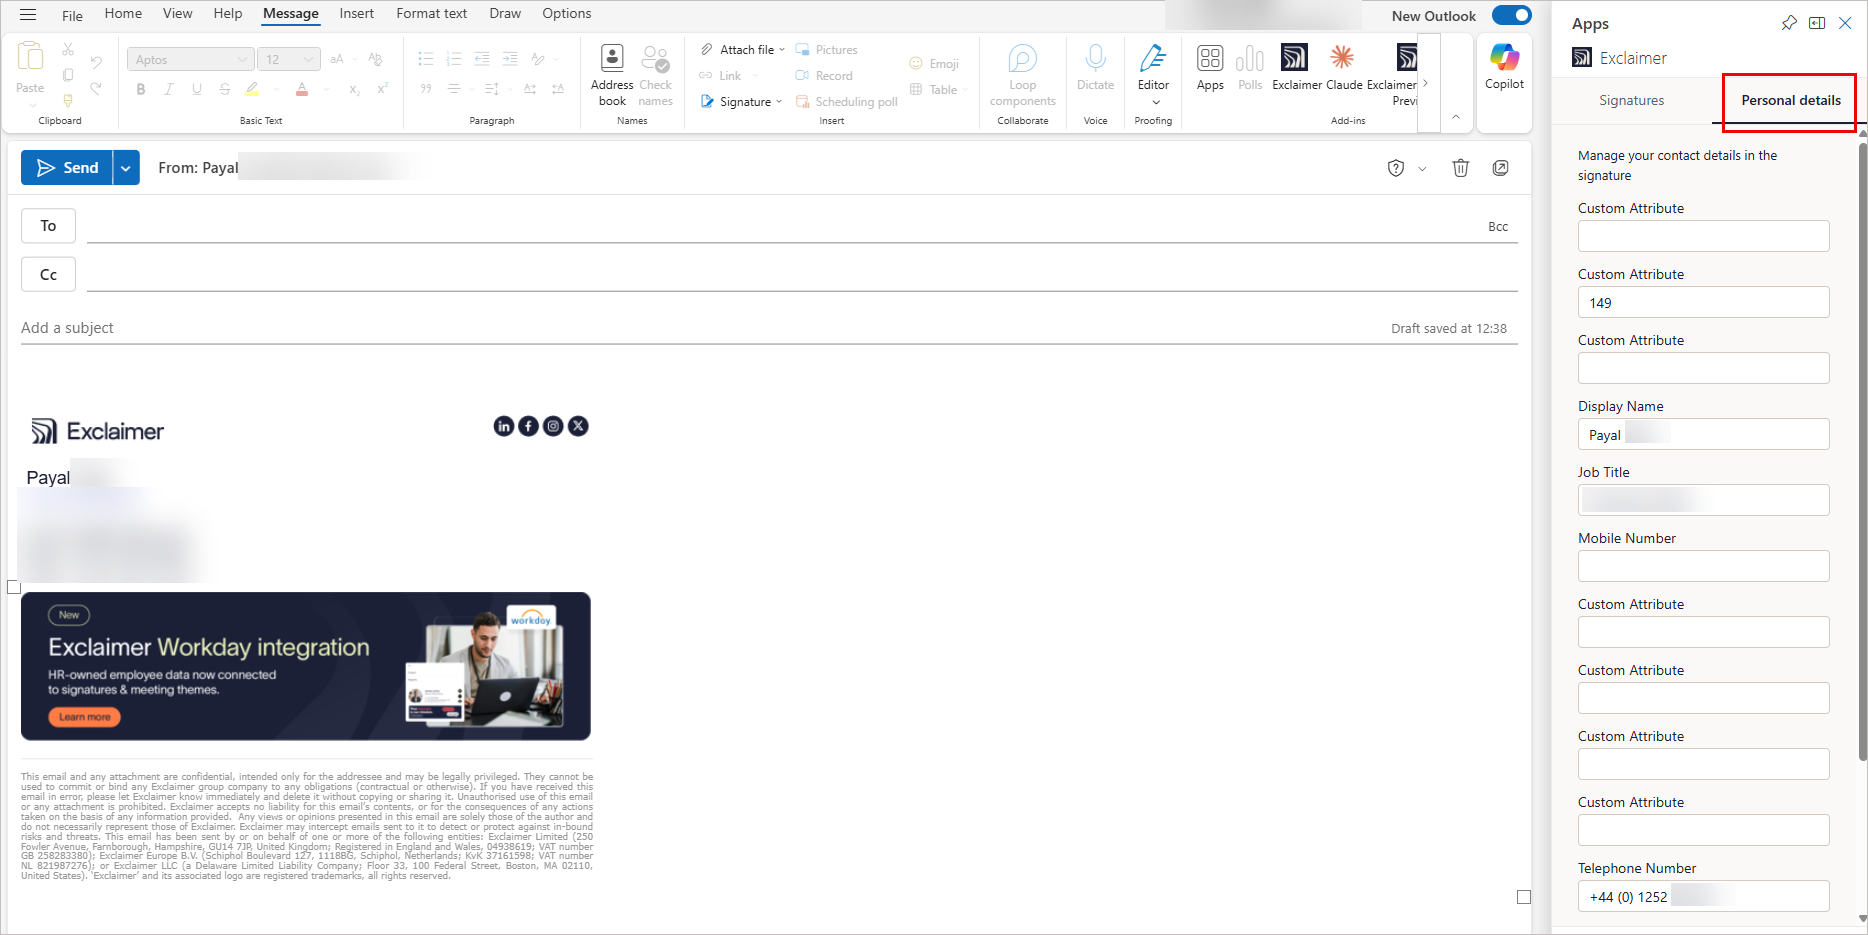Select the Personal details tab
The height and width of the screenshot is (935, 1868).
click(1790, 101)
